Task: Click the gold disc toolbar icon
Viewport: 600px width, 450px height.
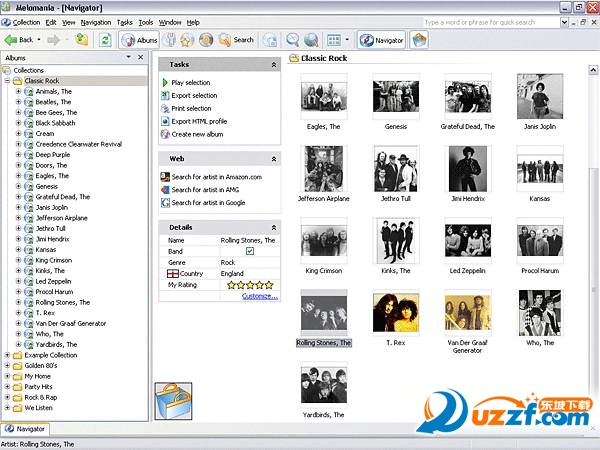Action: click(x=206, y=40)
